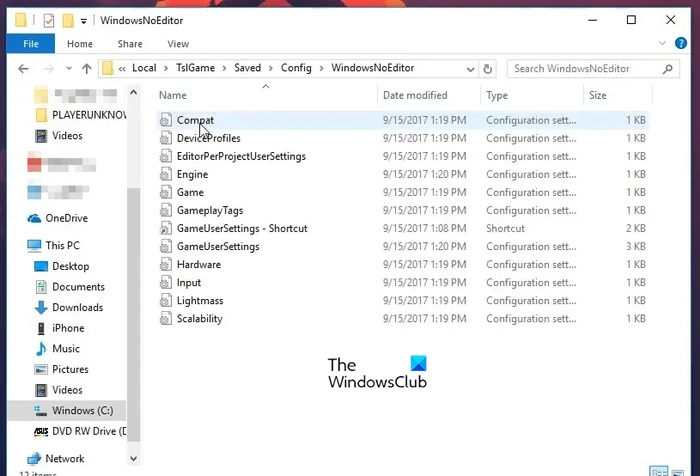Click the Properties quick access icon
700x476 pixels.
(x=49, y=21)
